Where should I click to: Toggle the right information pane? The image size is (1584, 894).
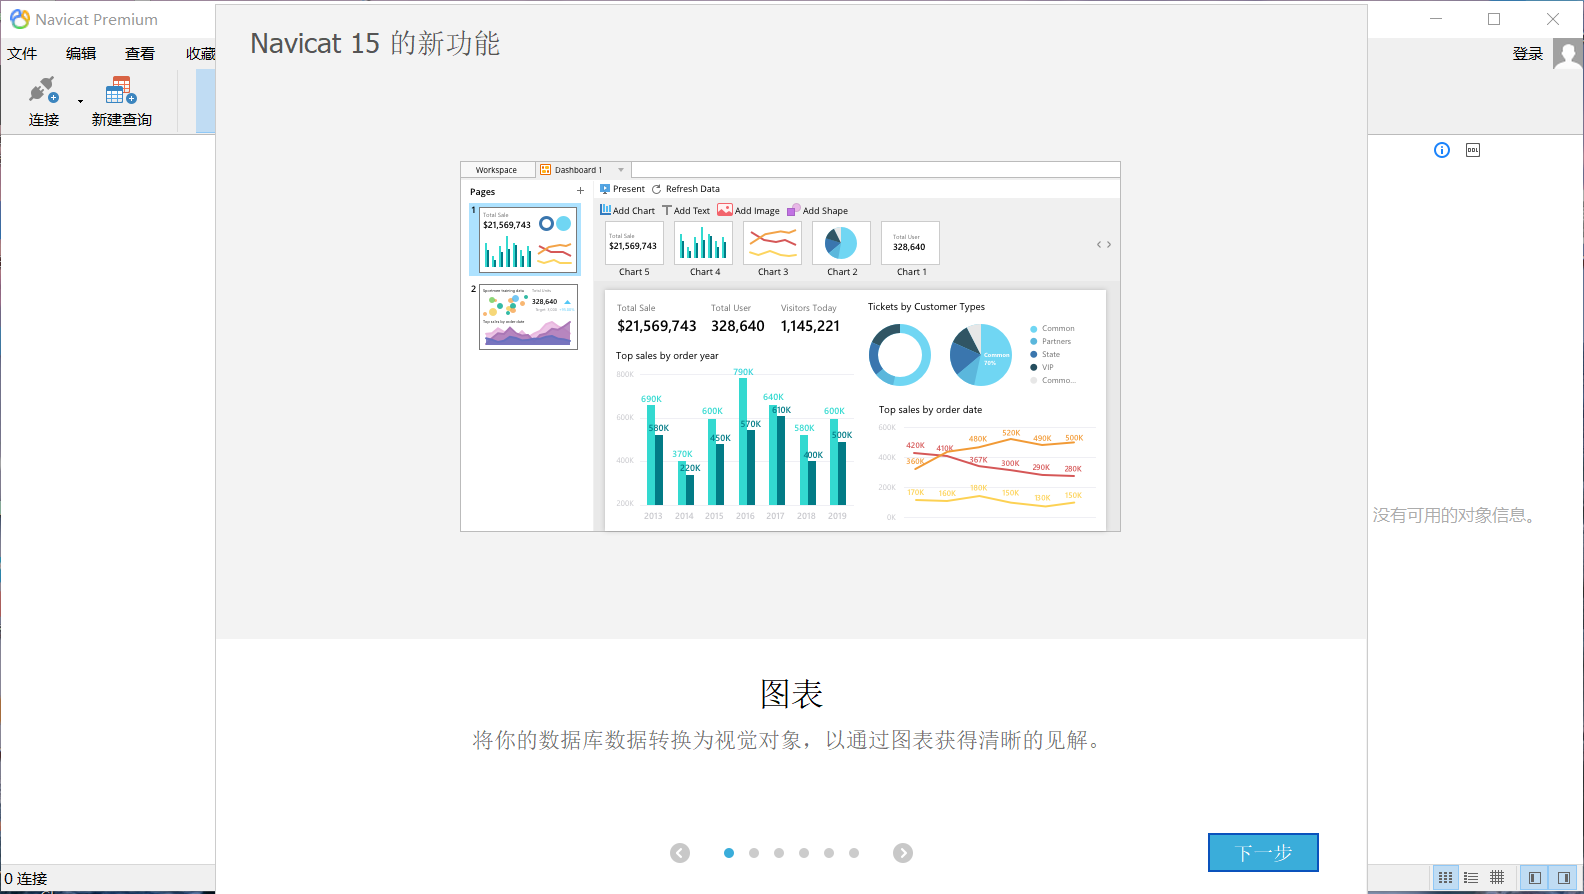(1564, 878)
